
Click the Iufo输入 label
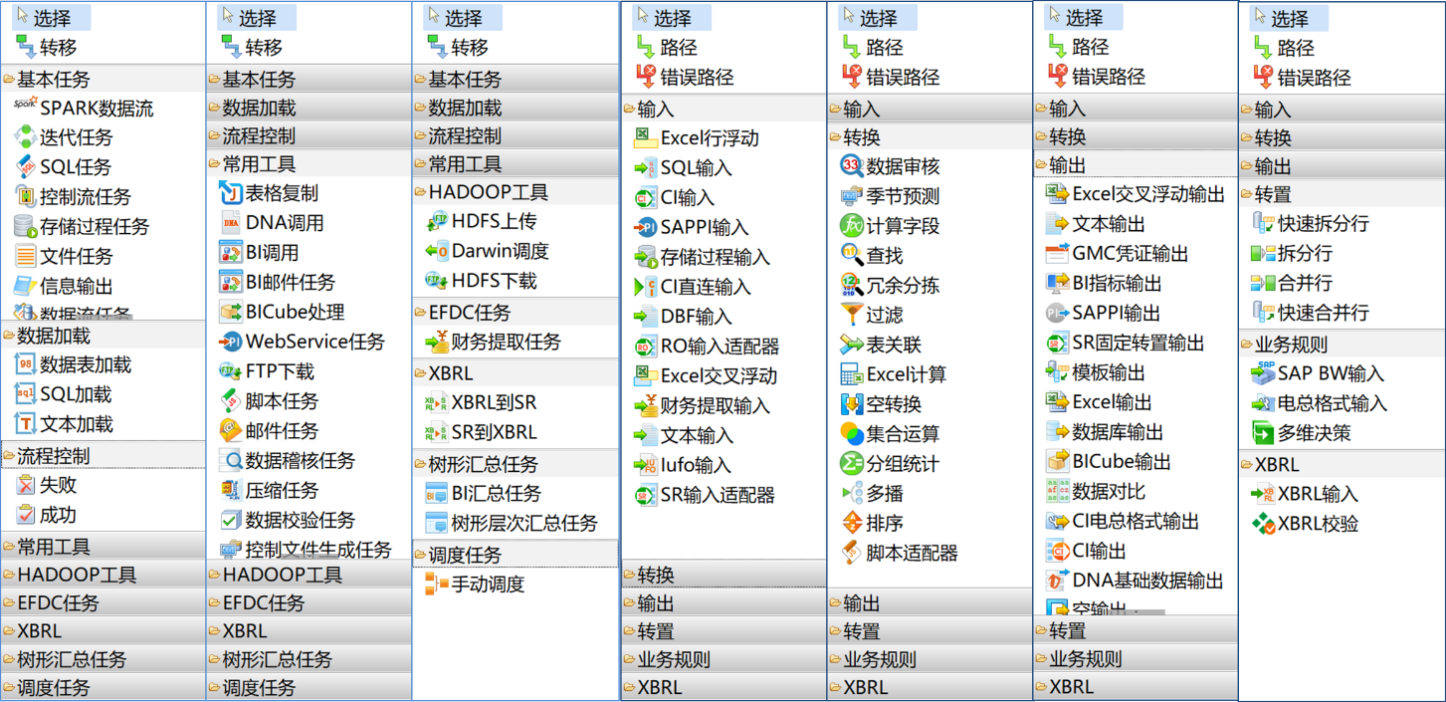point(696,465)
